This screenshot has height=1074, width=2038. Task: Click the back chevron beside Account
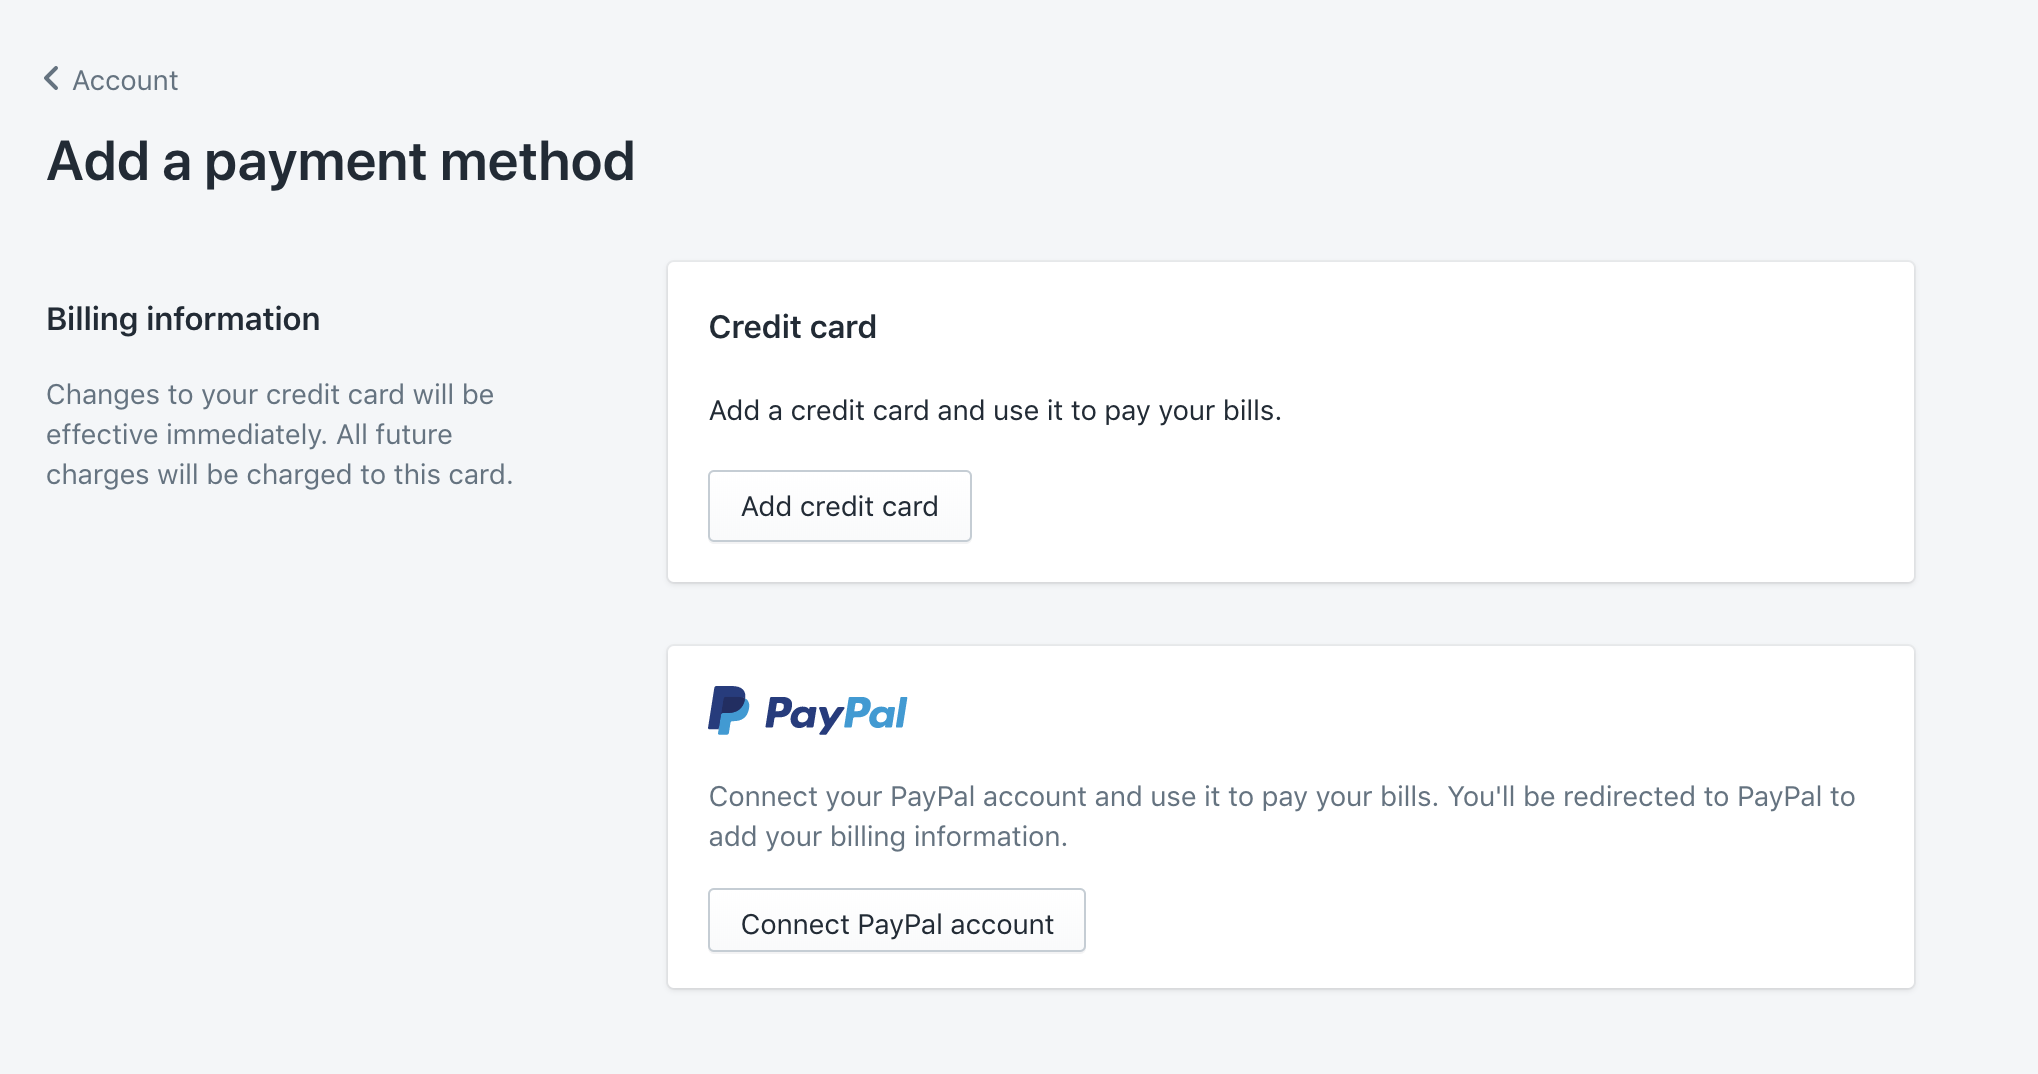pyautogui.click(x=52, y=79)
